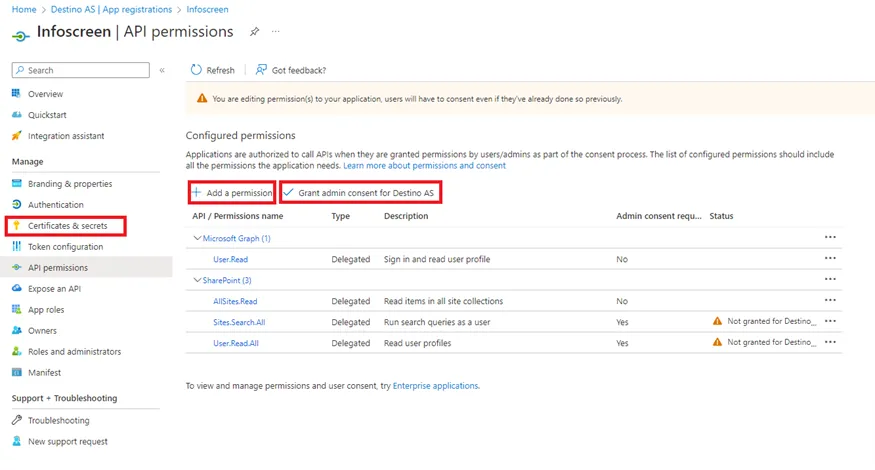
Task: Click the Description column header
Action: pyautogui.click(x=406, y=216)
